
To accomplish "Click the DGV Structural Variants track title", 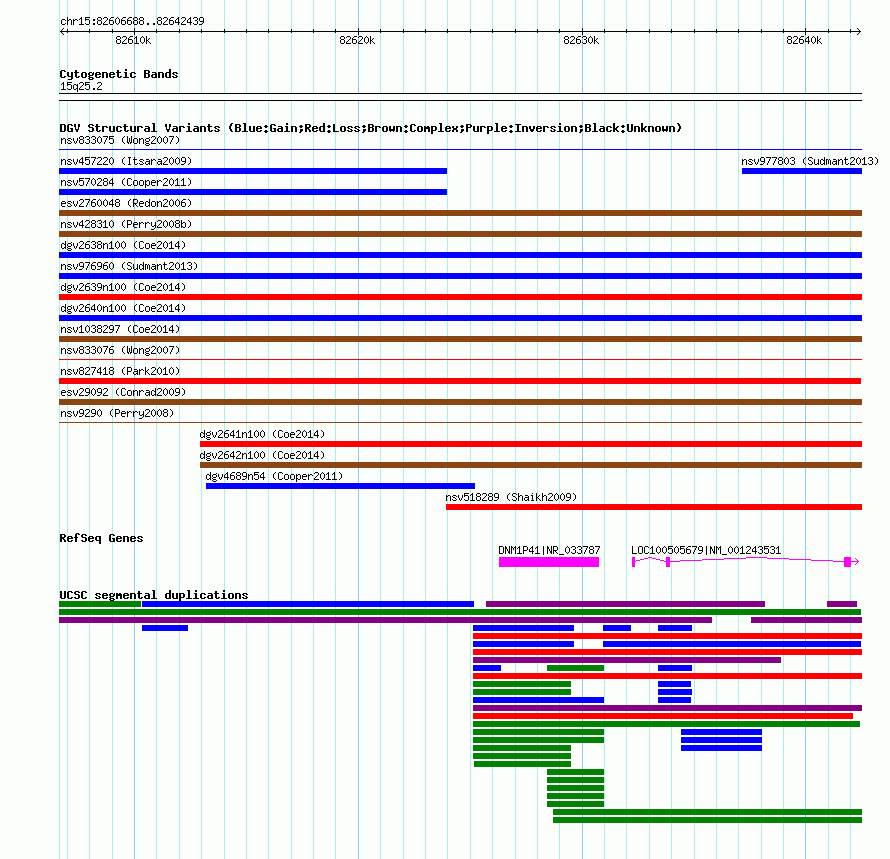I will tap(371, 128).
